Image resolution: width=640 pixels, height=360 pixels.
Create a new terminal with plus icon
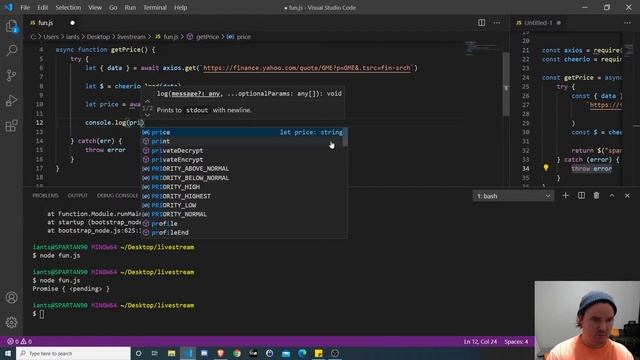[566, 196]
